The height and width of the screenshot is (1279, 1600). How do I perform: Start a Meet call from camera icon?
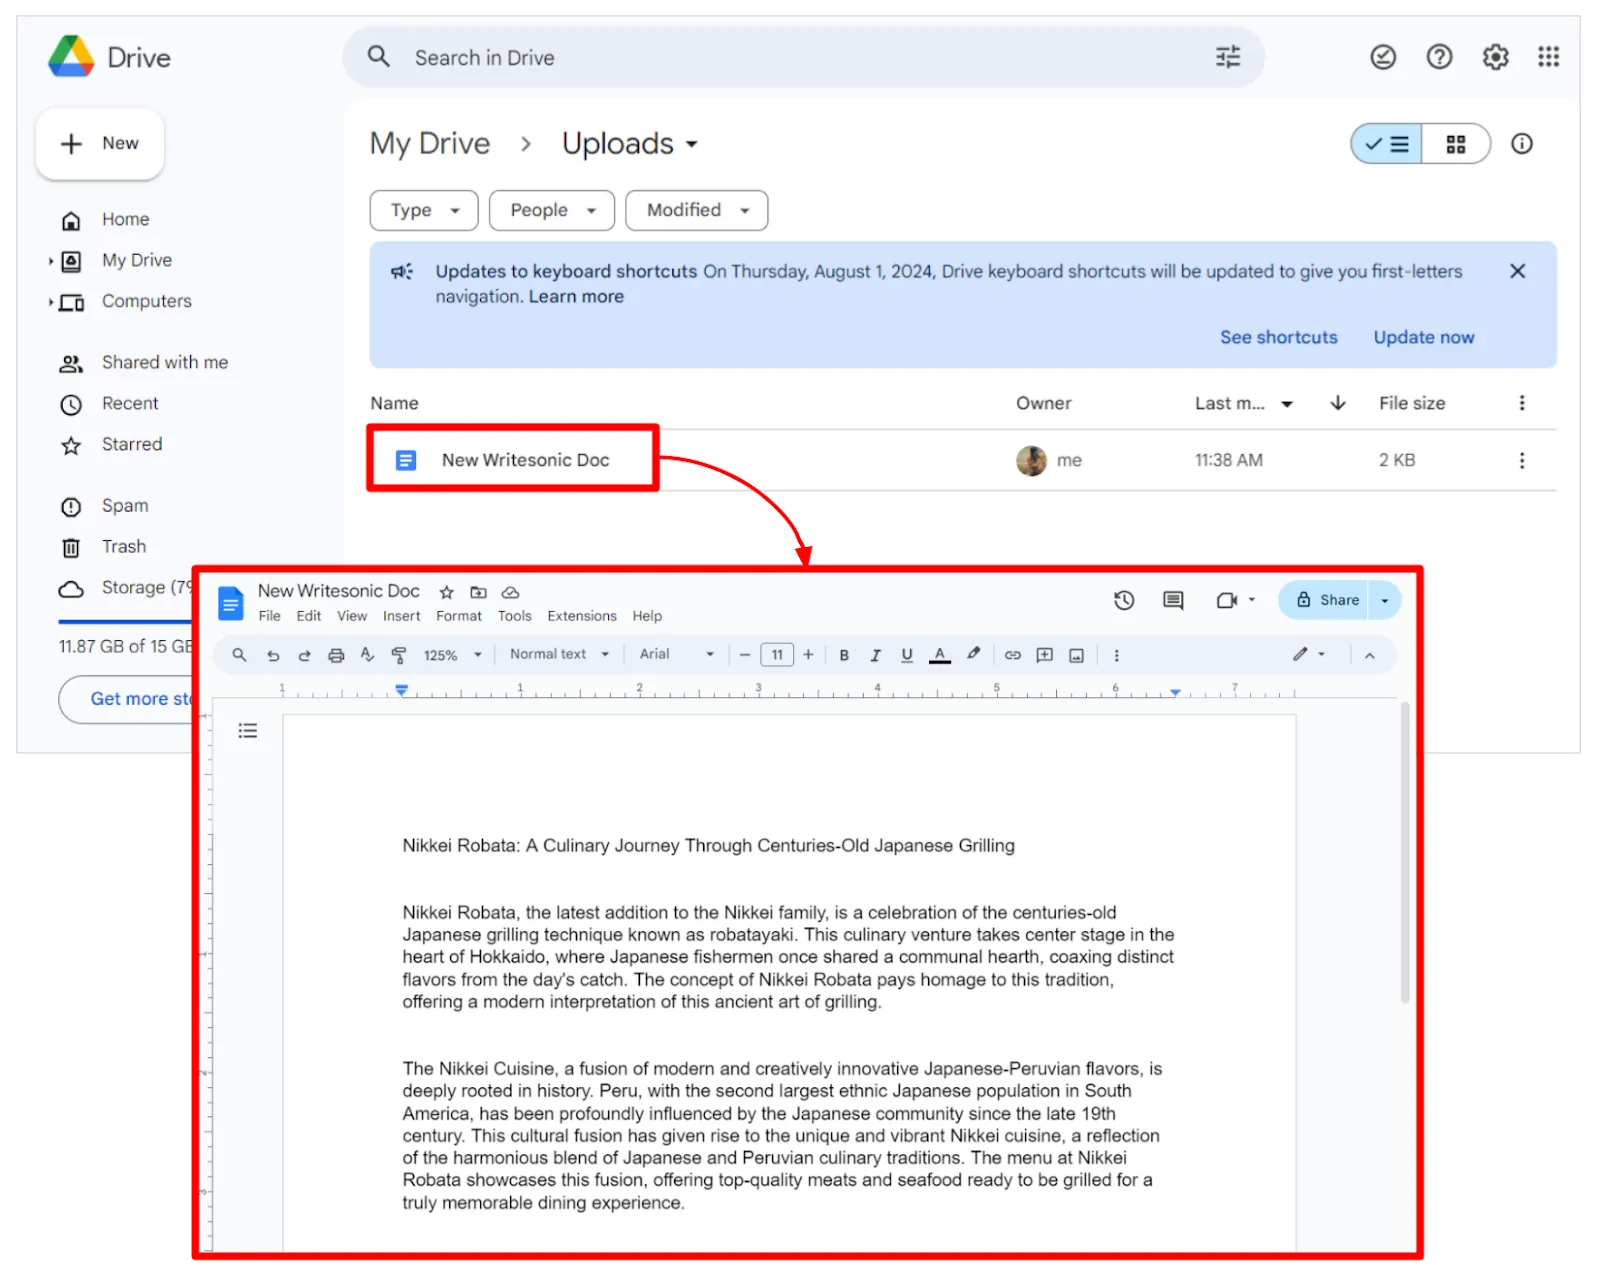(x=1227, y=600)
